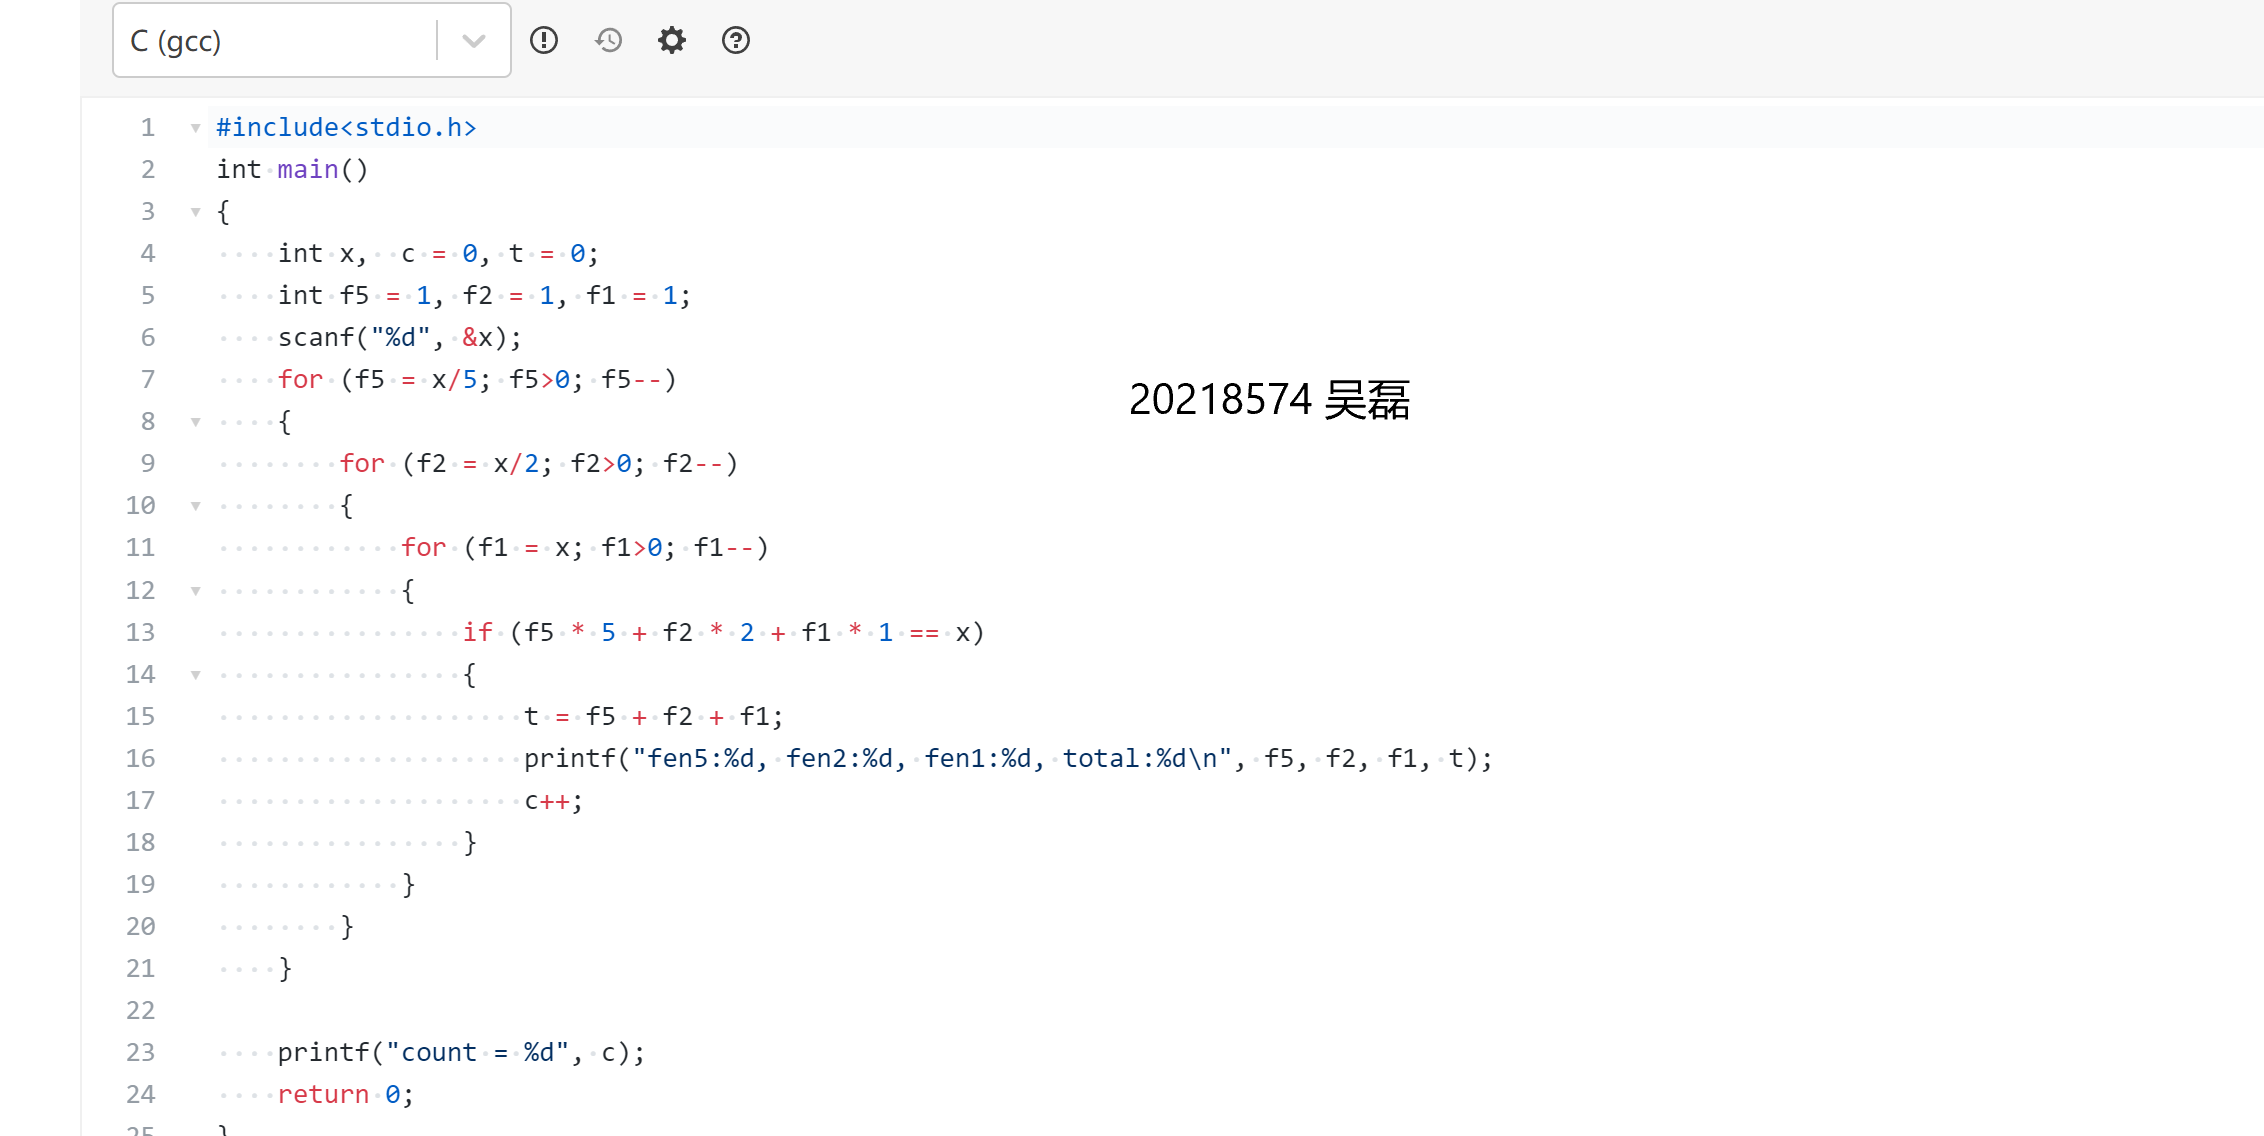Open the C (gcc) language selector
This screenshot has height=1136, width=2264.
312,41
